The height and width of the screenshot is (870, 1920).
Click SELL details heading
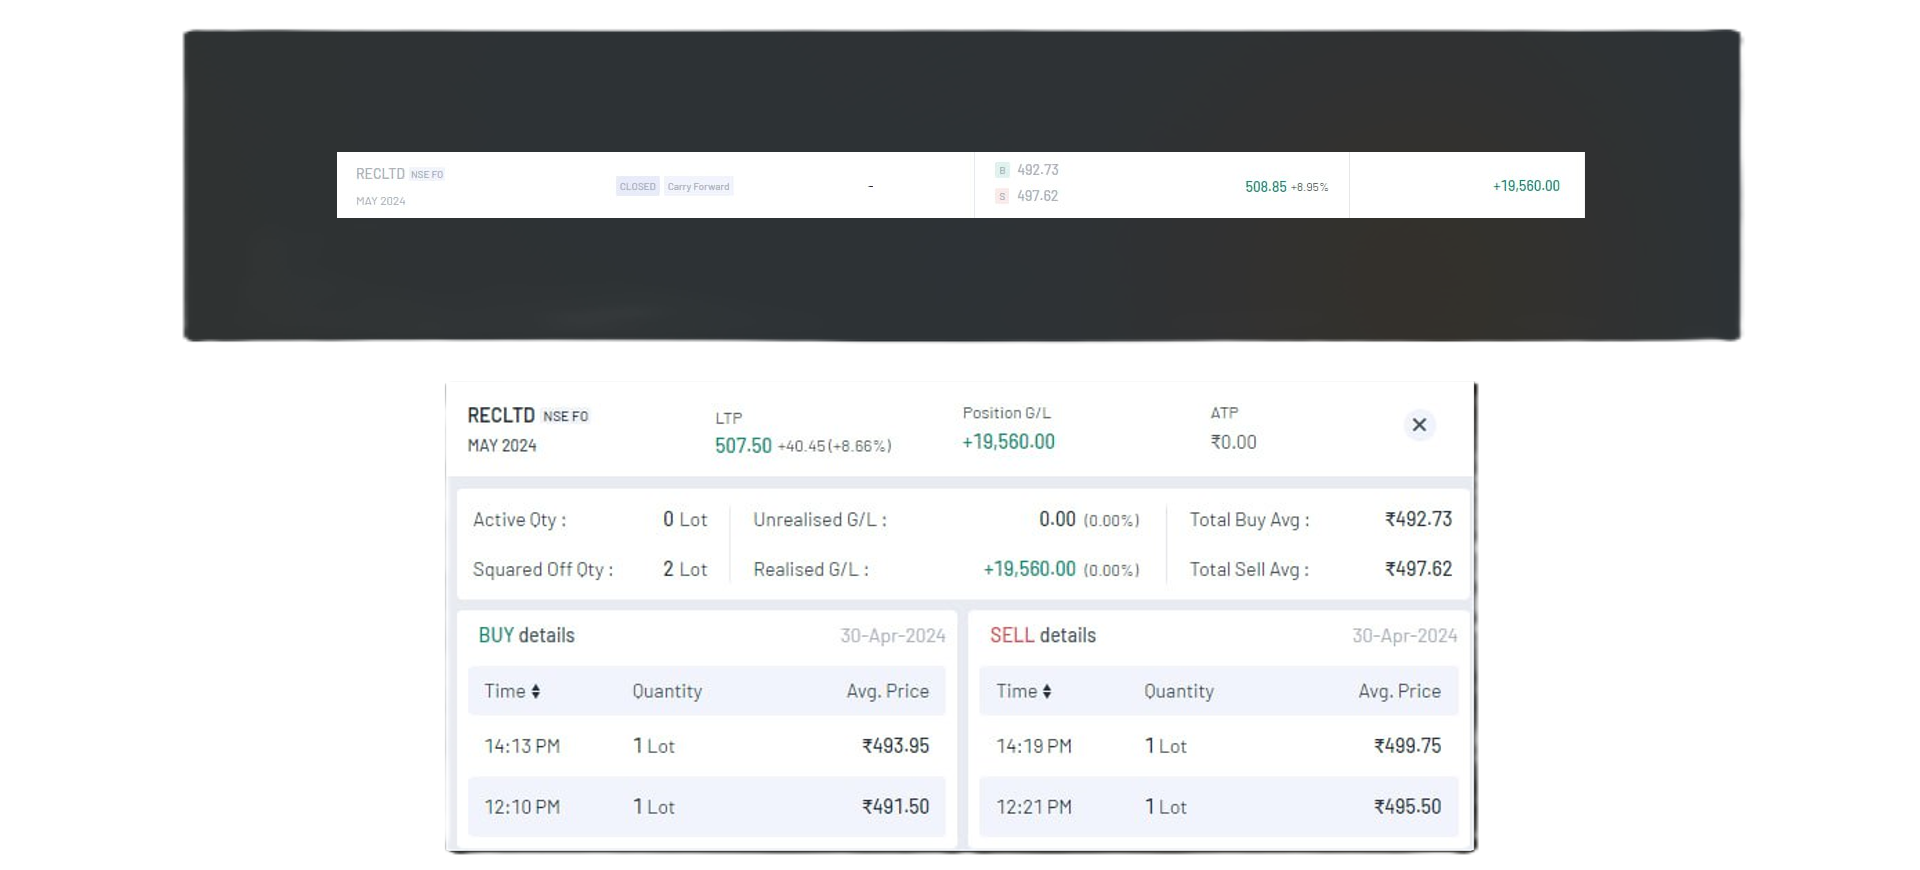coord(1043,635)
